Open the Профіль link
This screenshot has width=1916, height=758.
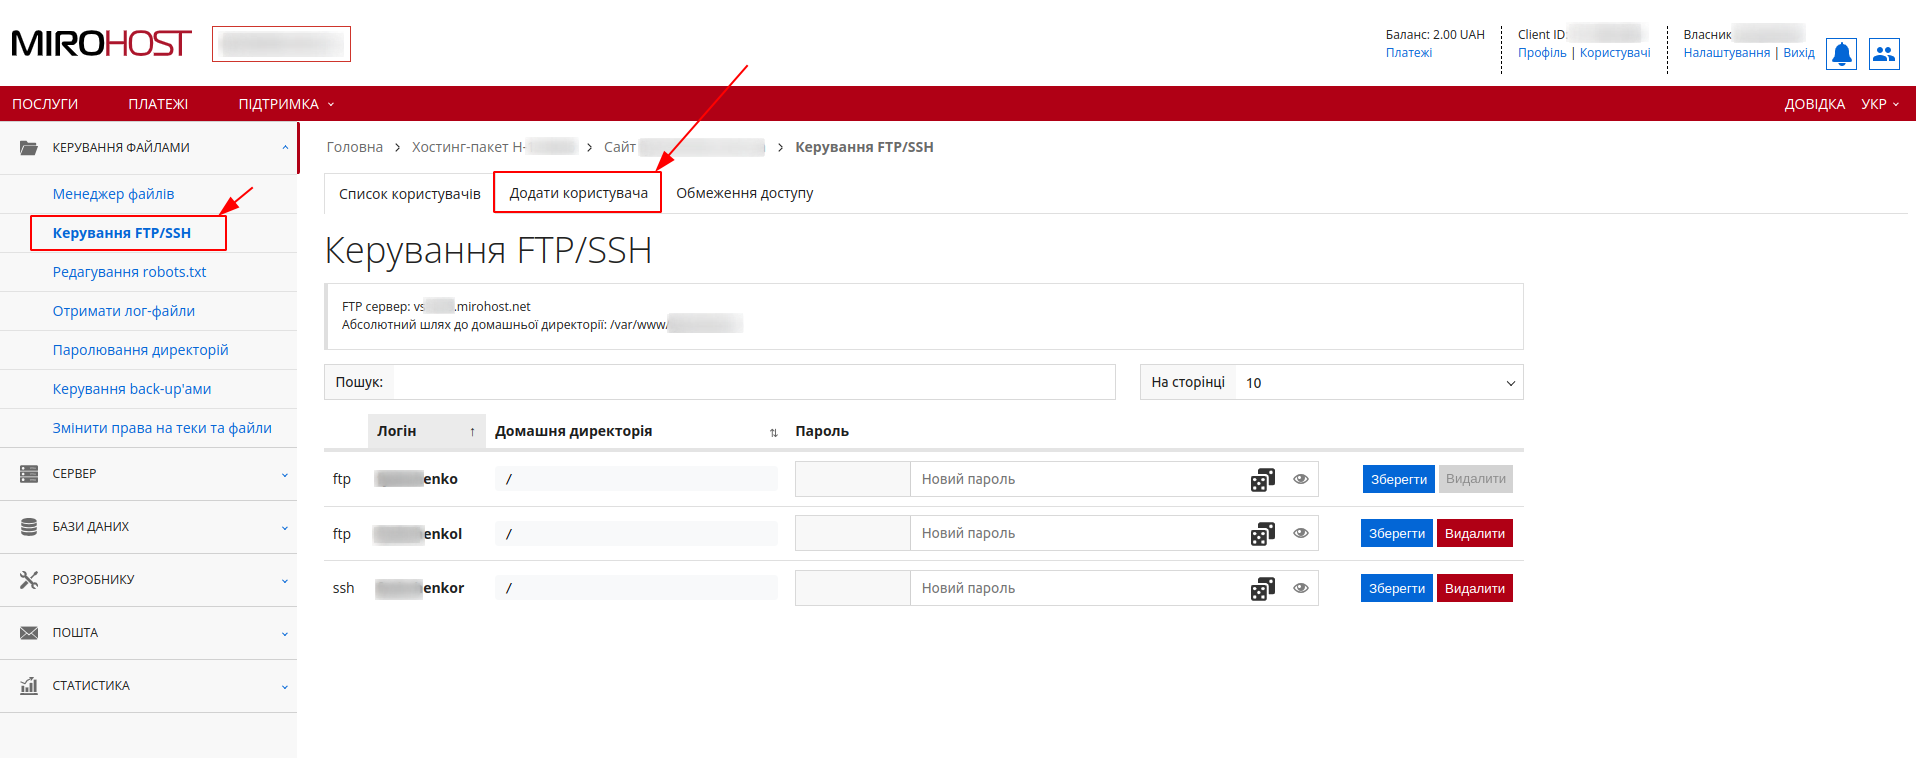[x=1542, y=53]
